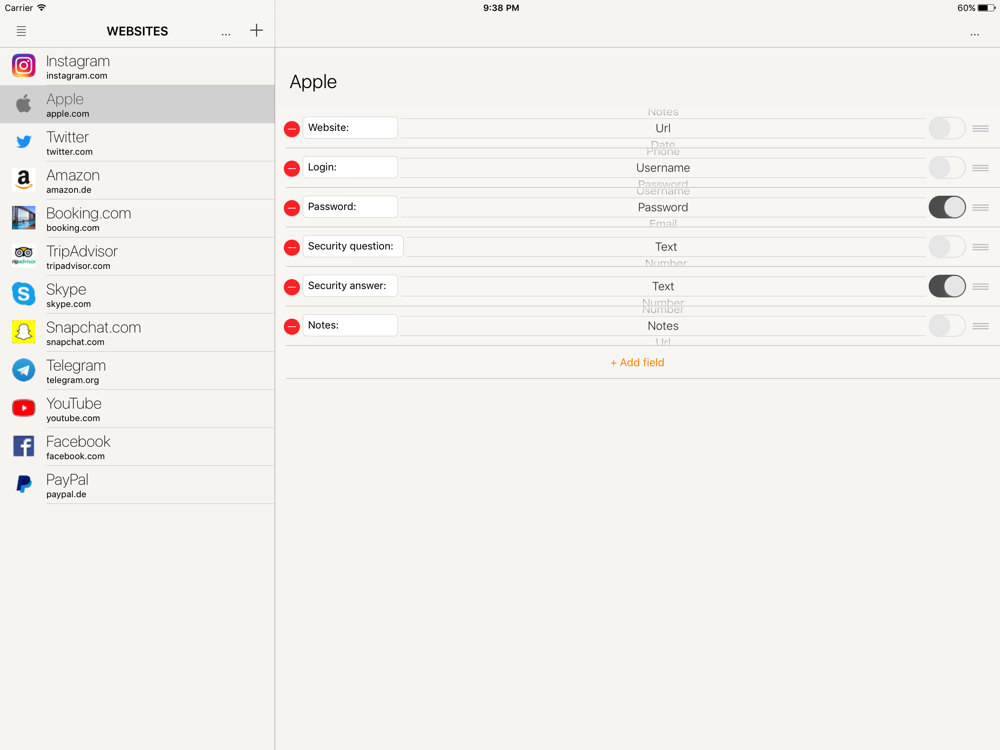Viewport: 1000px width, 750px height.
Task: Change the Login field type picker showing Username
Action: pos(663,168)
